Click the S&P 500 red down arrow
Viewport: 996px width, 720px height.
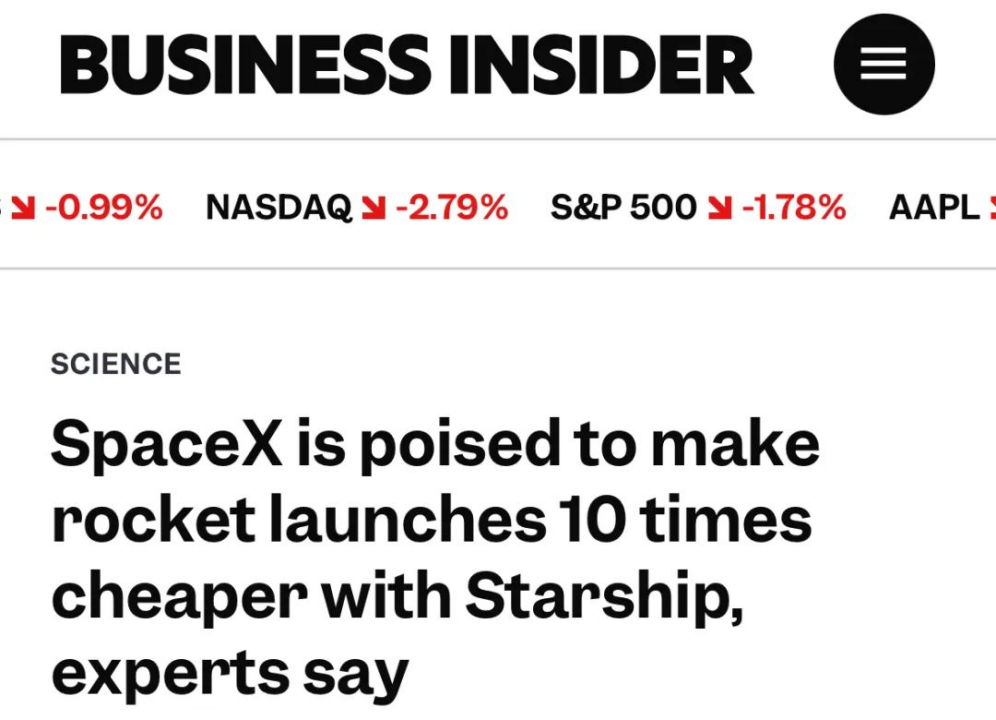[719, 208]
